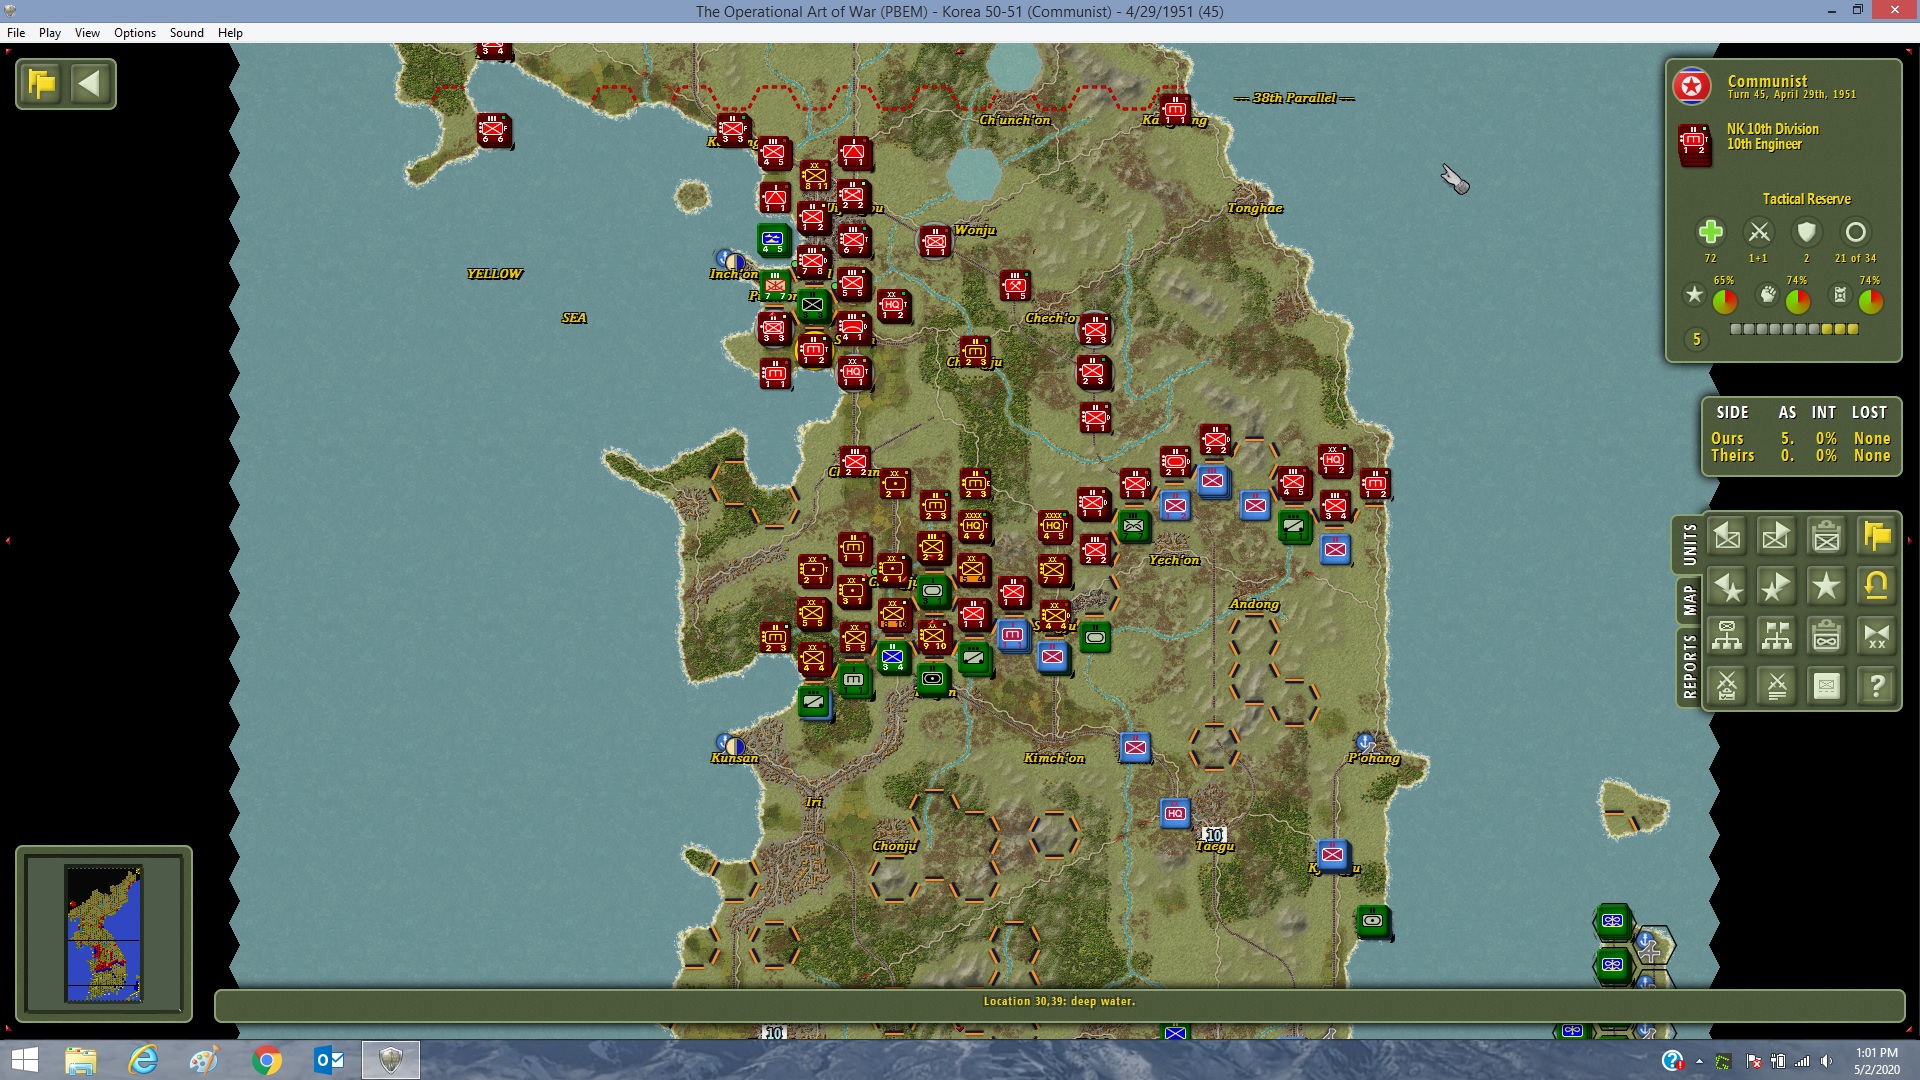Select the red unit counter at Wonju
Image resolution: width=1920 pixels, height=1080 pixels.
(x=935, y=240)
